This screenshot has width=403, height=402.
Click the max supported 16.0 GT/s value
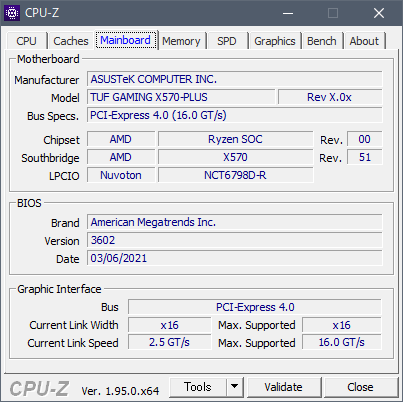pyautogui.click(x=342, y=343)
